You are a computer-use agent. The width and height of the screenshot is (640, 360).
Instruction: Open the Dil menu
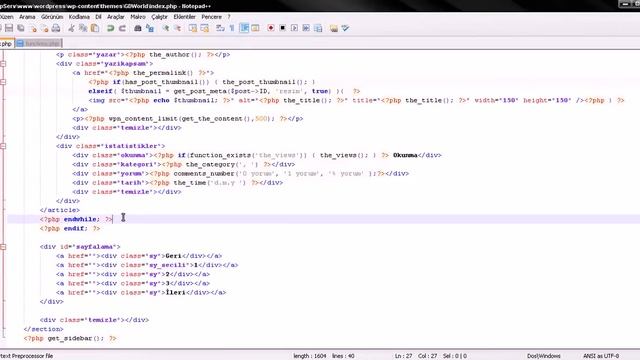[x=98, y=17]
